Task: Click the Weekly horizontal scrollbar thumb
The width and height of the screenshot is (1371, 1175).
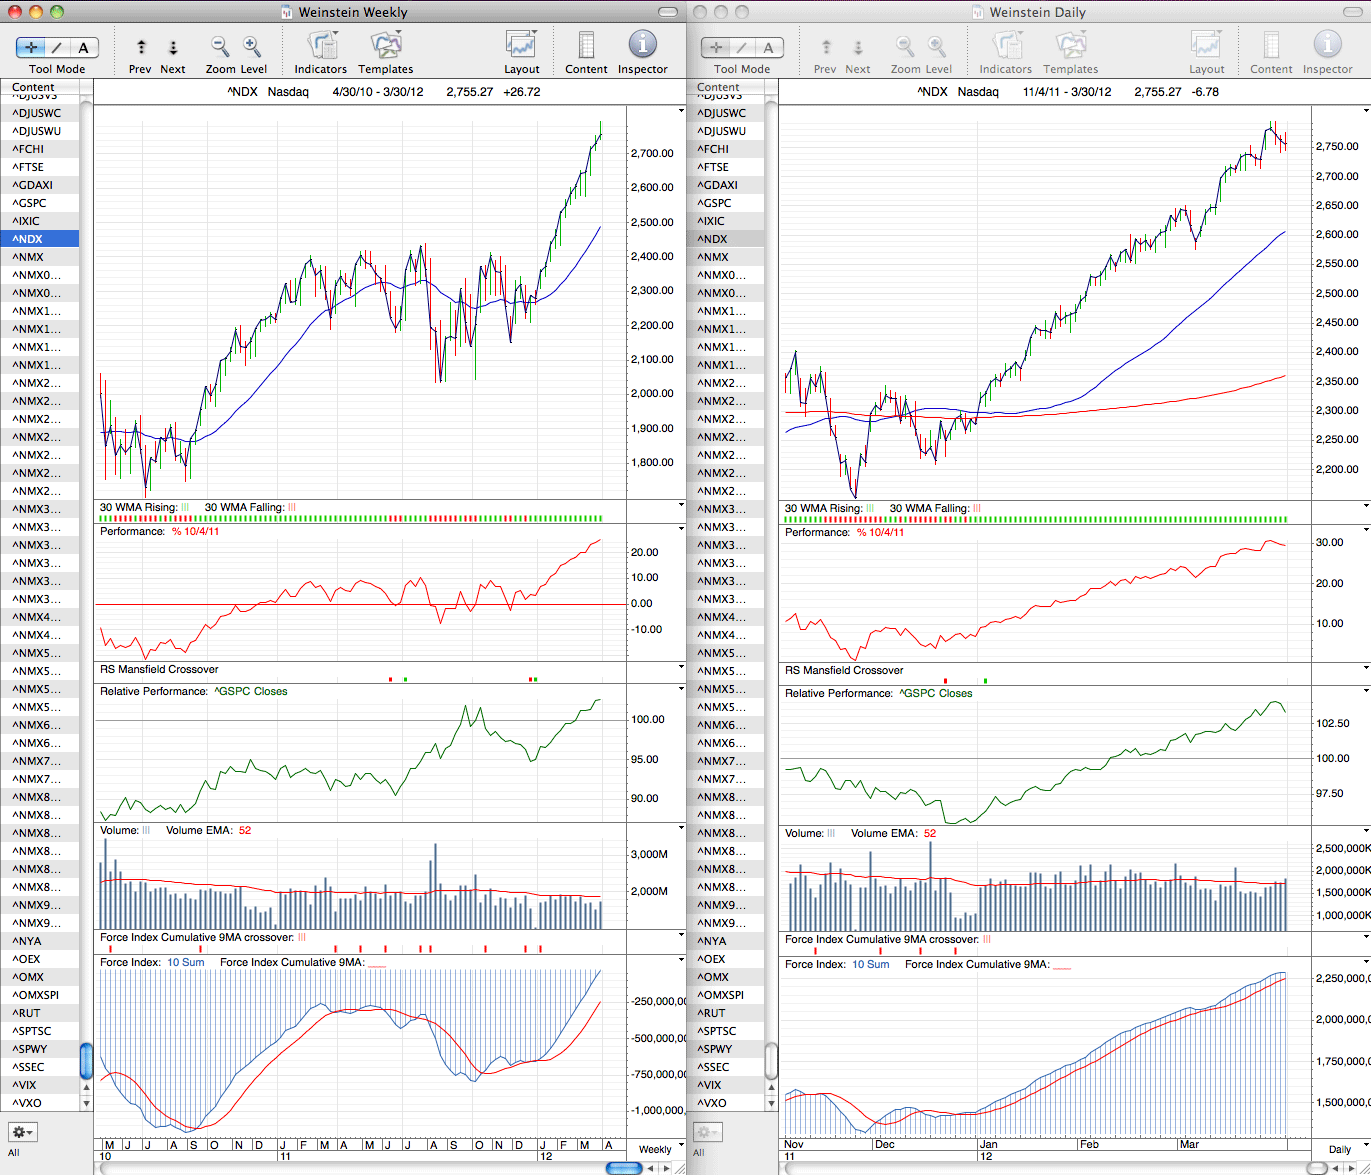Action: pos(623,1168)
